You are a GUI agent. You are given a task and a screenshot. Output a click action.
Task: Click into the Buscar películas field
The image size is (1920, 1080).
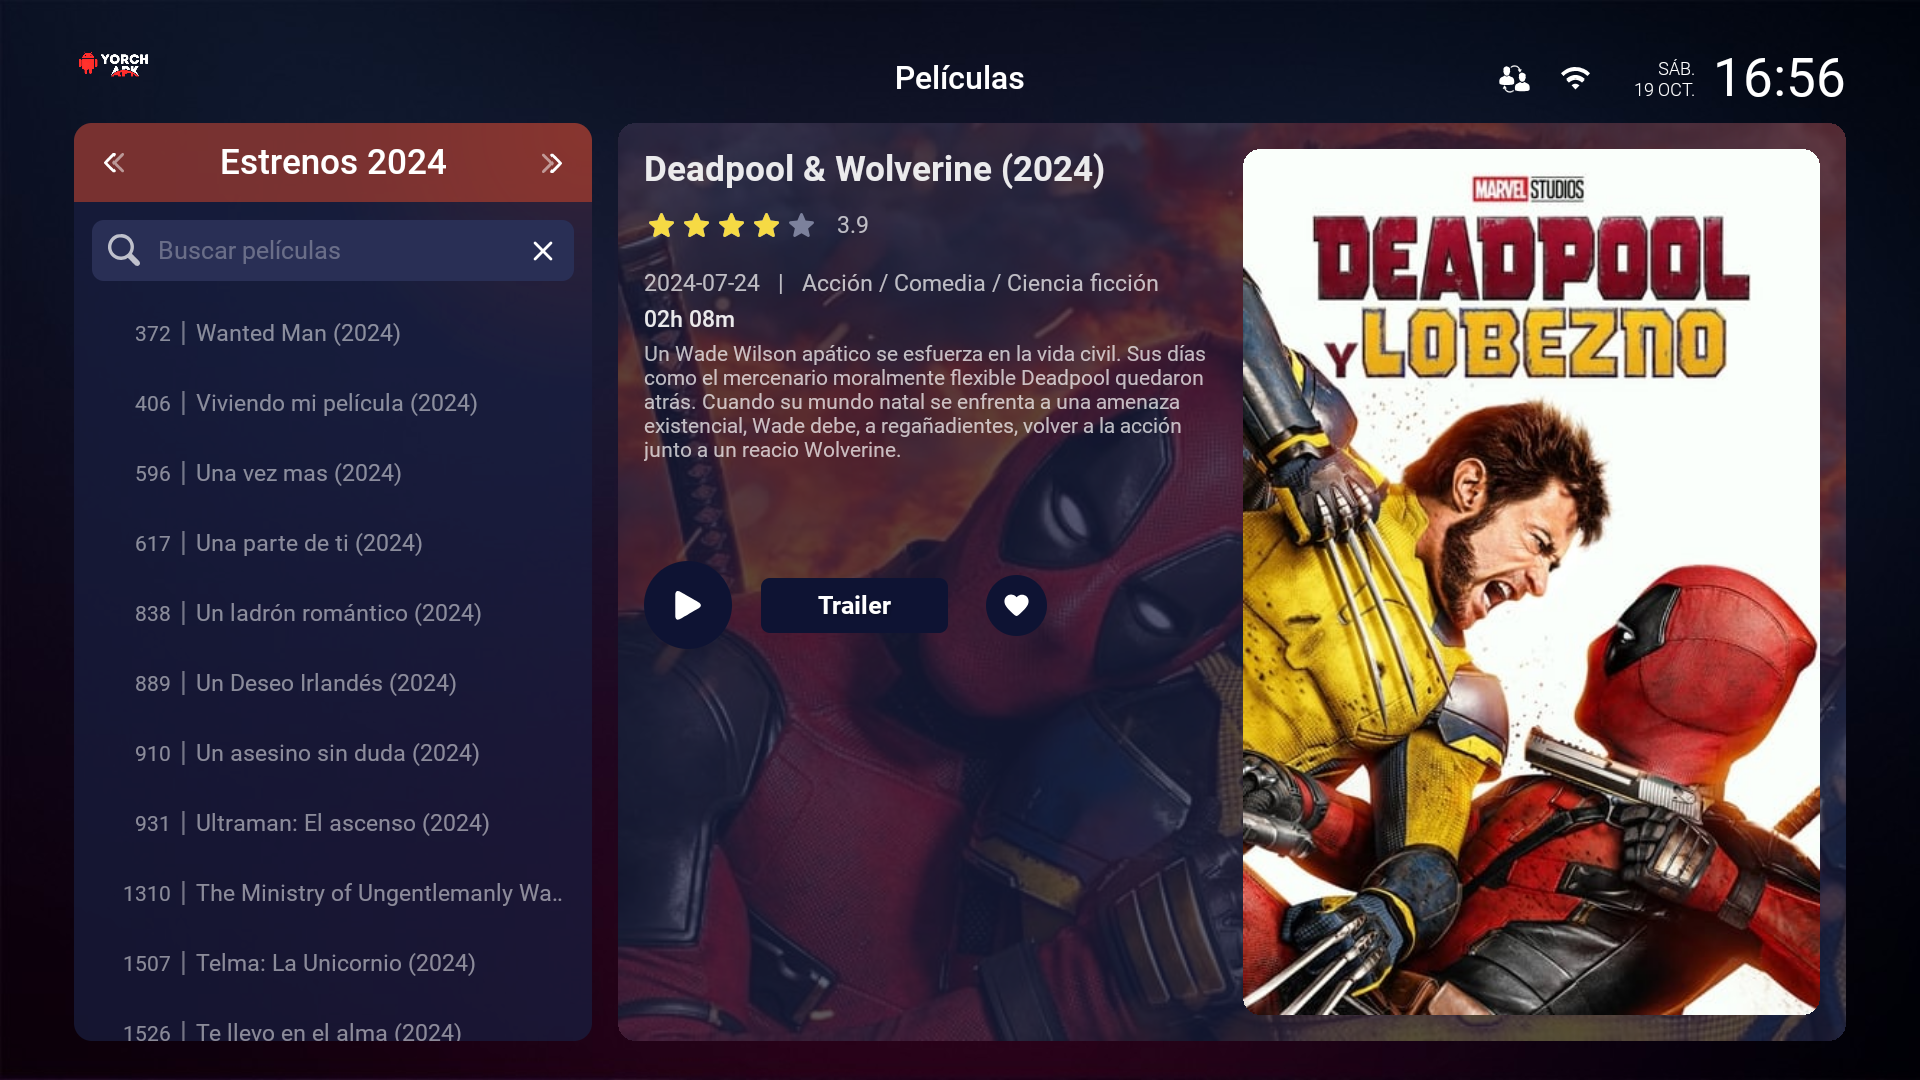330,250
